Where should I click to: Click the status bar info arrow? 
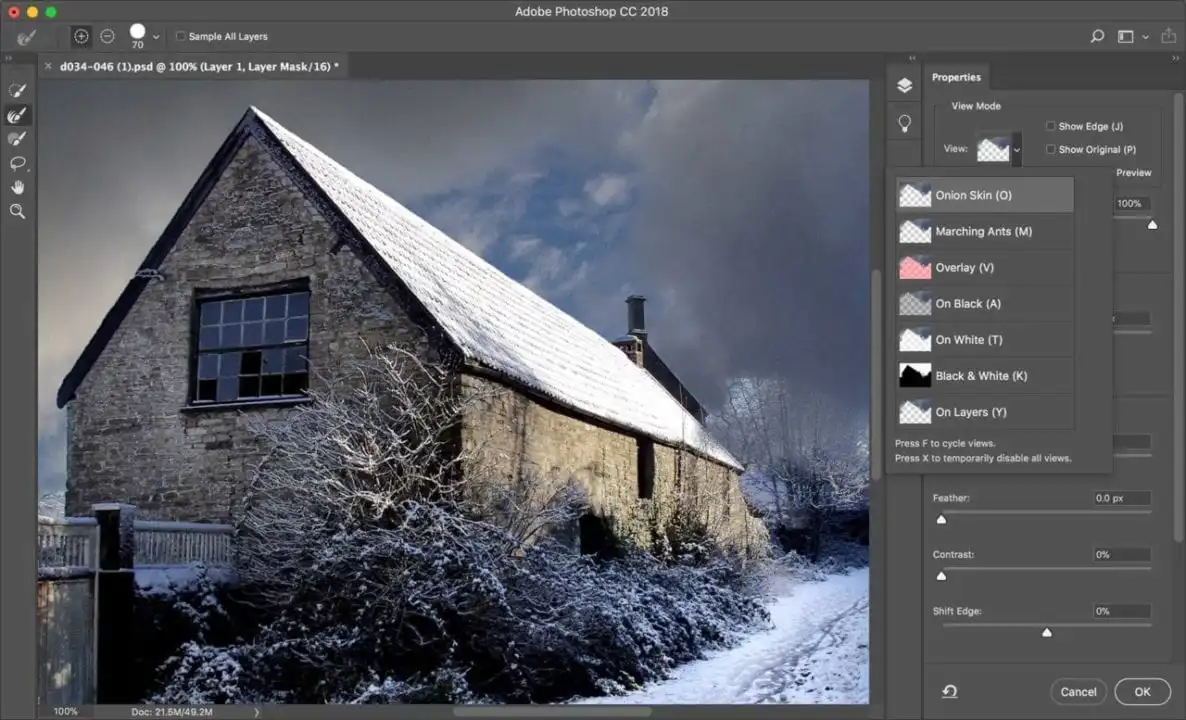click(x=256, y=712)
